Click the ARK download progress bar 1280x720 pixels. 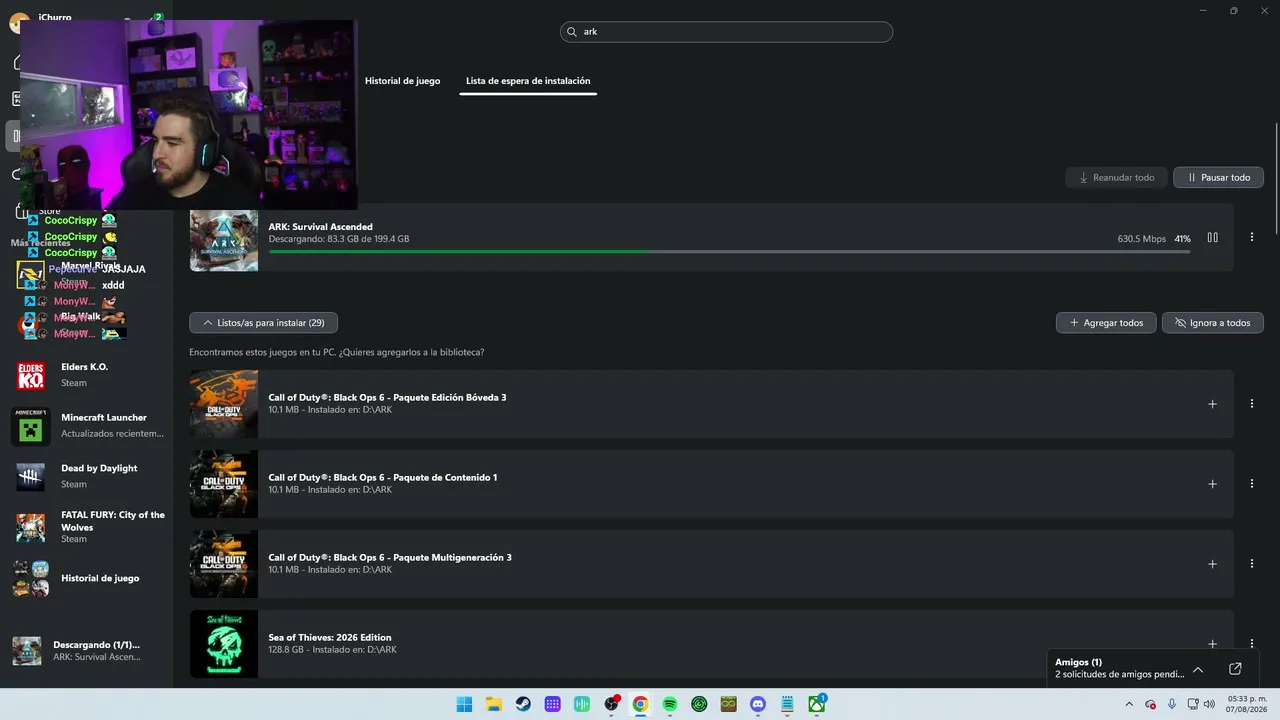click(729, 251)
